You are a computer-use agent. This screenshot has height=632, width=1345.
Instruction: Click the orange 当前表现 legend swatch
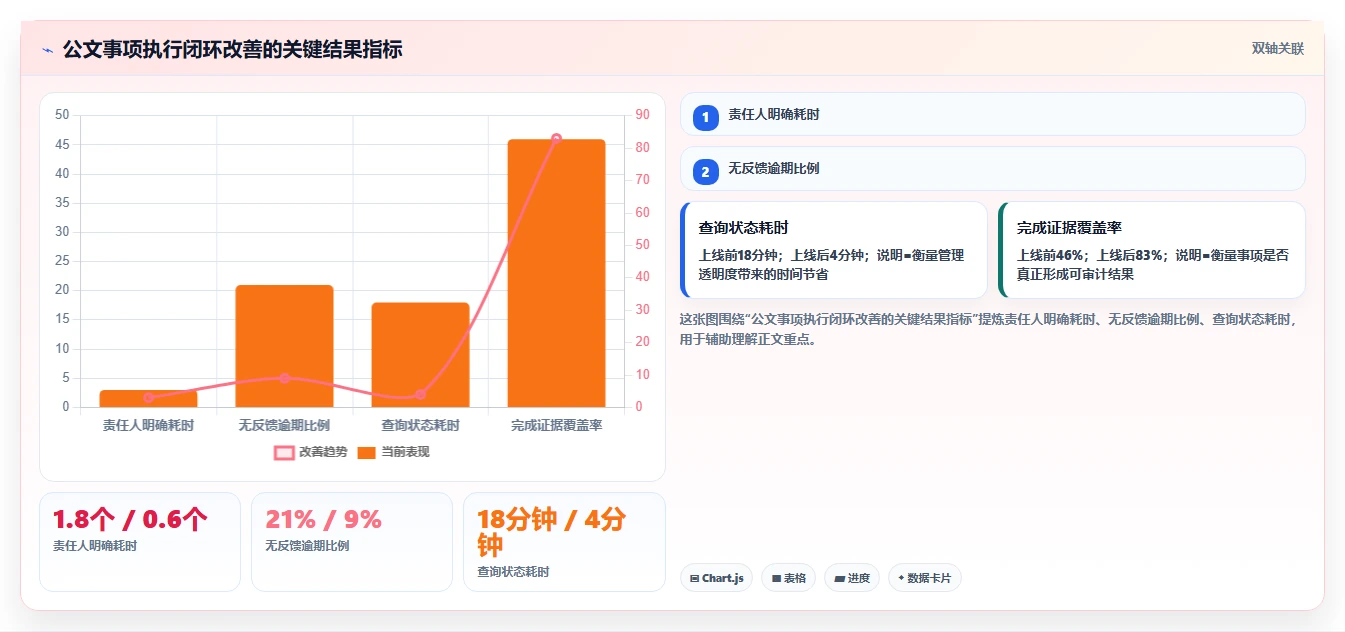tap(367, 452)
